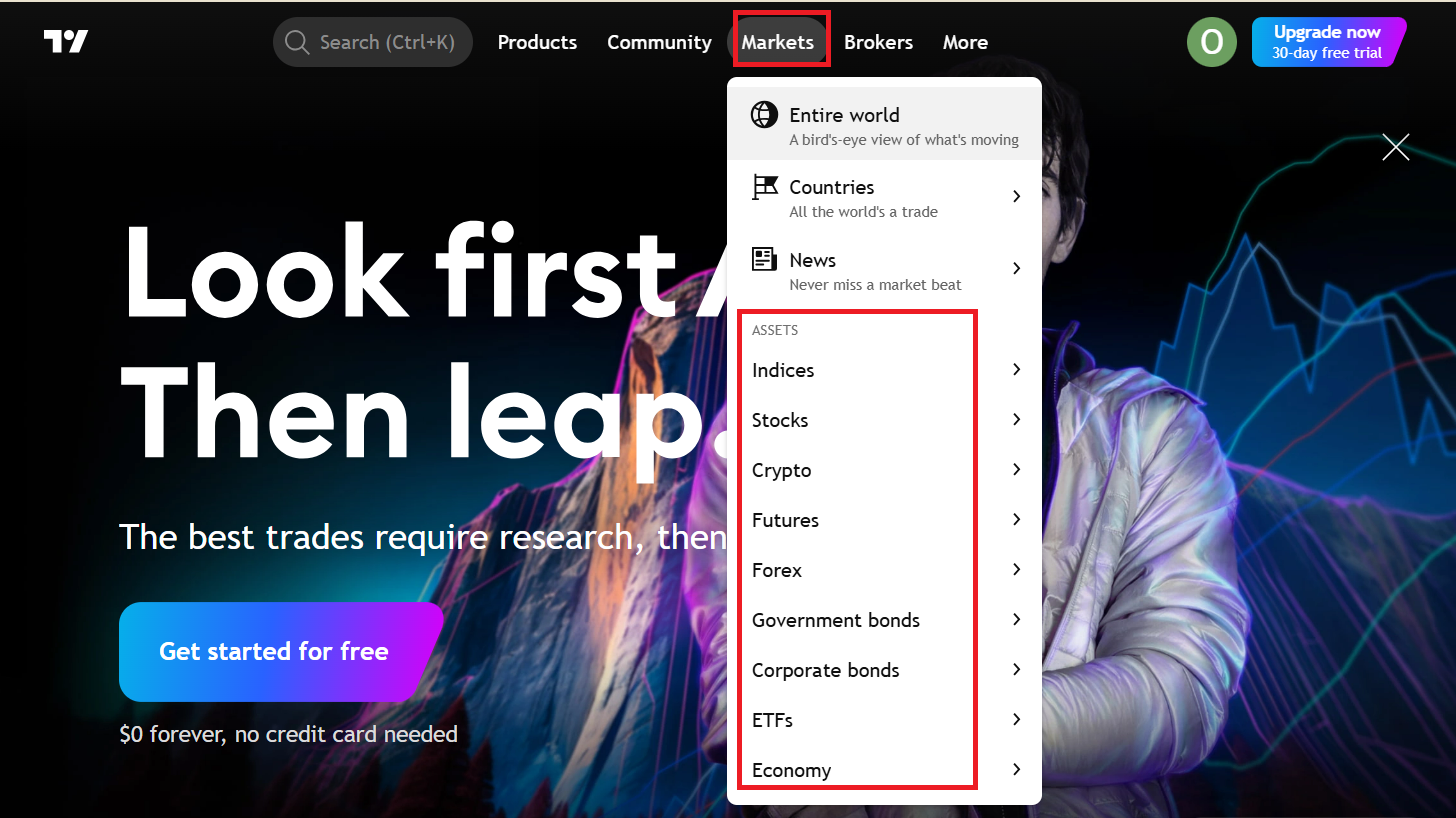Viewport: 1456px width, 818px height.
Task: Click the flag icon beside Countries
Action: point(765,187)
